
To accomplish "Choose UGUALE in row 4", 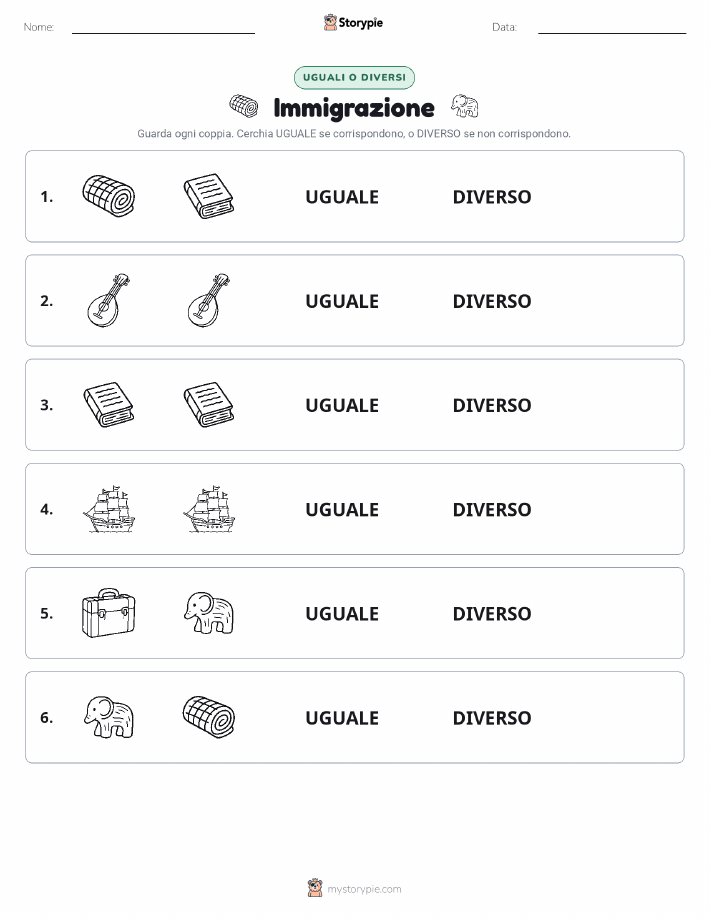I will pos(342,509).
